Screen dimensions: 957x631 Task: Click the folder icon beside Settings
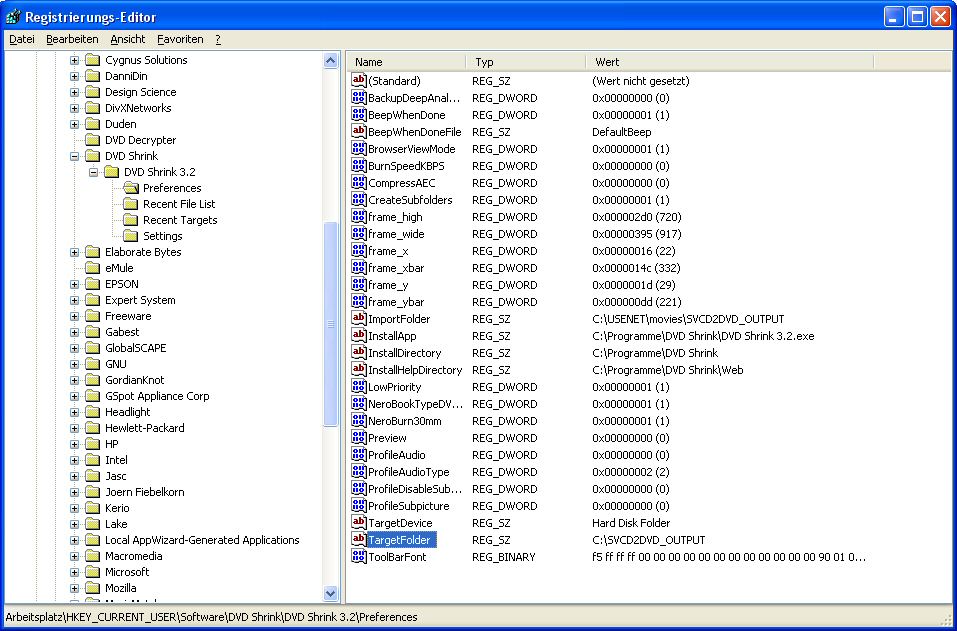click(131, 236)
